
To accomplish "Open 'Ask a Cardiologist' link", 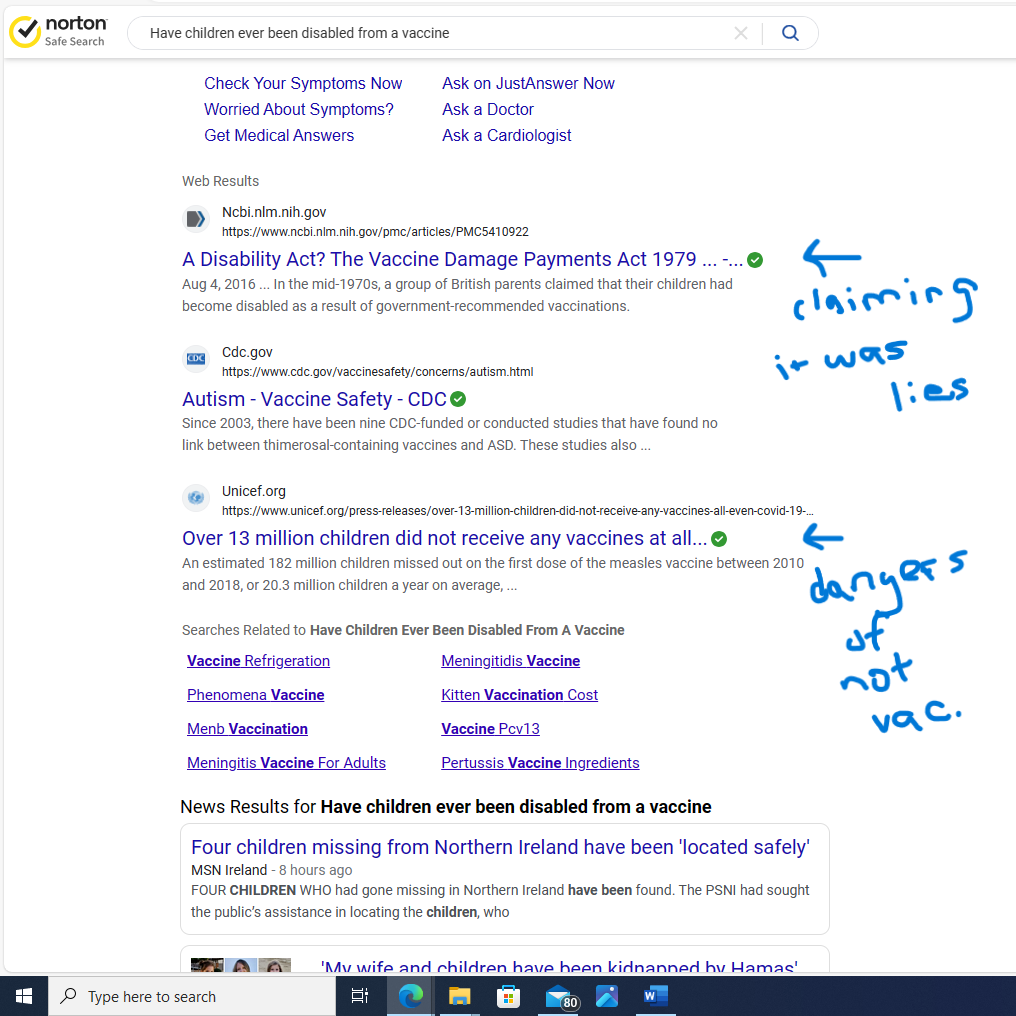I will pos(506,135).
